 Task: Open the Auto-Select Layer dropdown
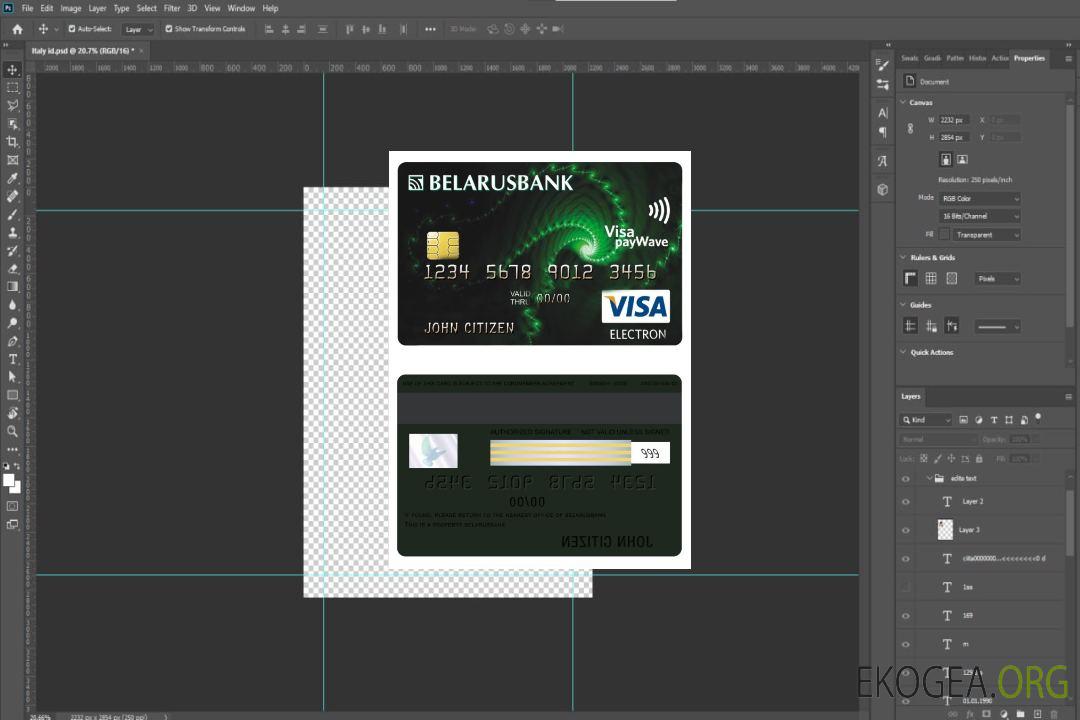click(x=138, y=29)
